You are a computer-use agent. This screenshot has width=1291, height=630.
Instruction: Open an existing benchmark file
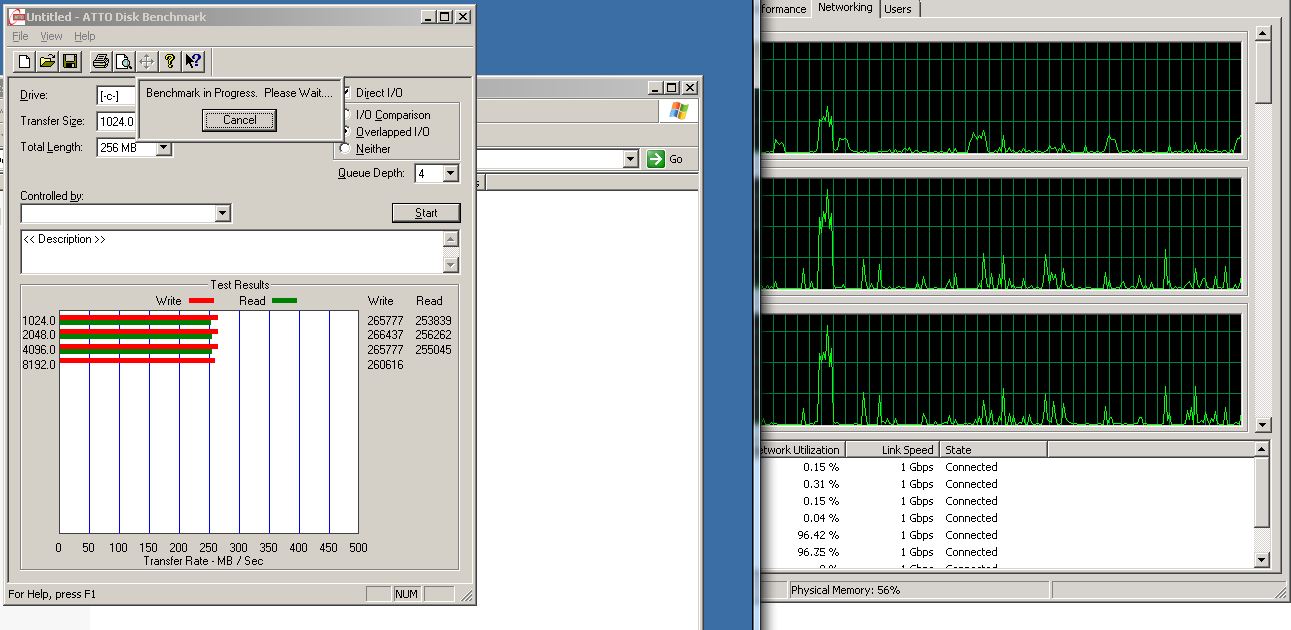click(47, 62)
